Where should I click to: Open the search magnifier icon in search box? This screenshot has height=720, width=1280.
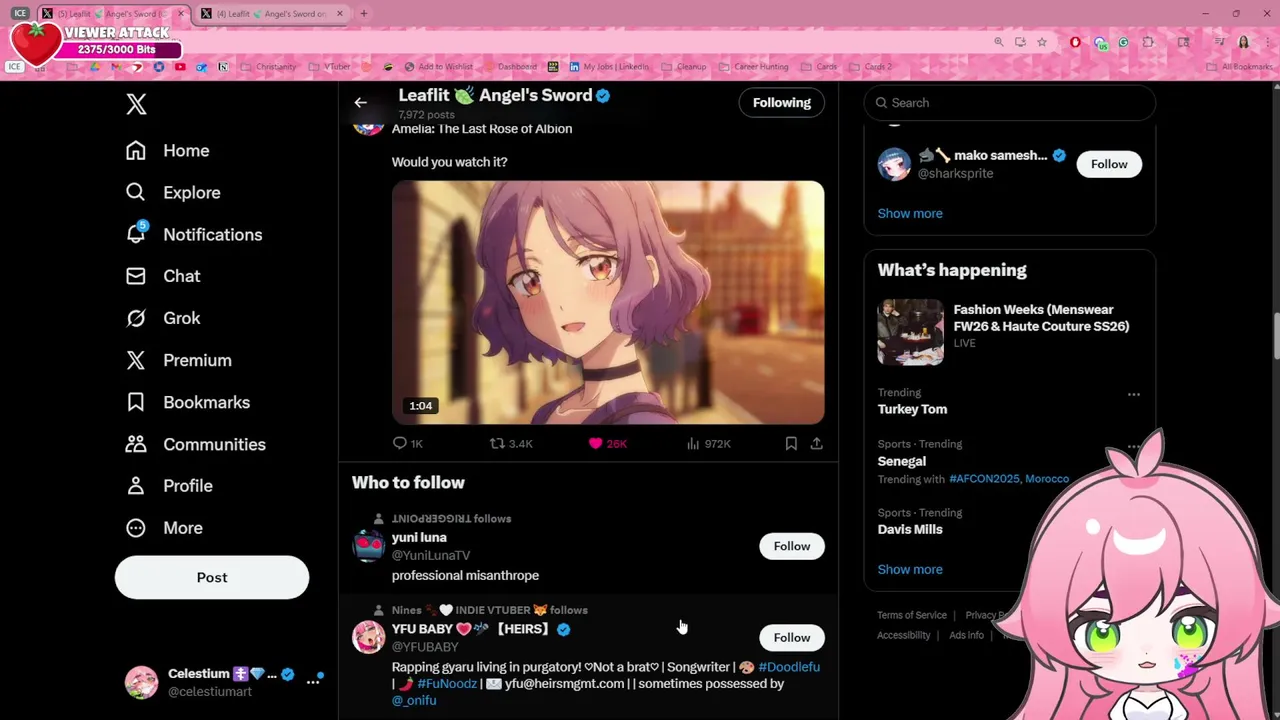point(882,102)
